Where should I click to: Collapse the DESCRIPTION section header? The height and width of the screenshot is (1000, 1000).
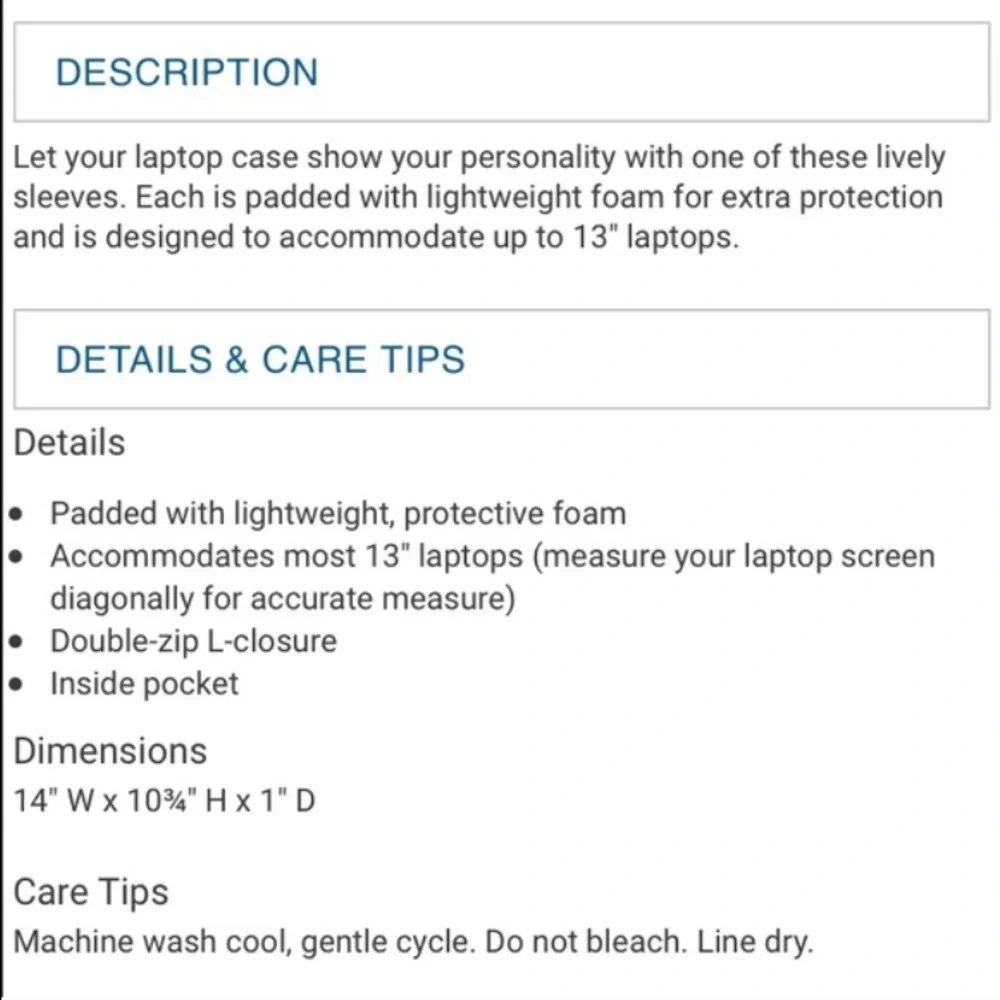point(187,73)
